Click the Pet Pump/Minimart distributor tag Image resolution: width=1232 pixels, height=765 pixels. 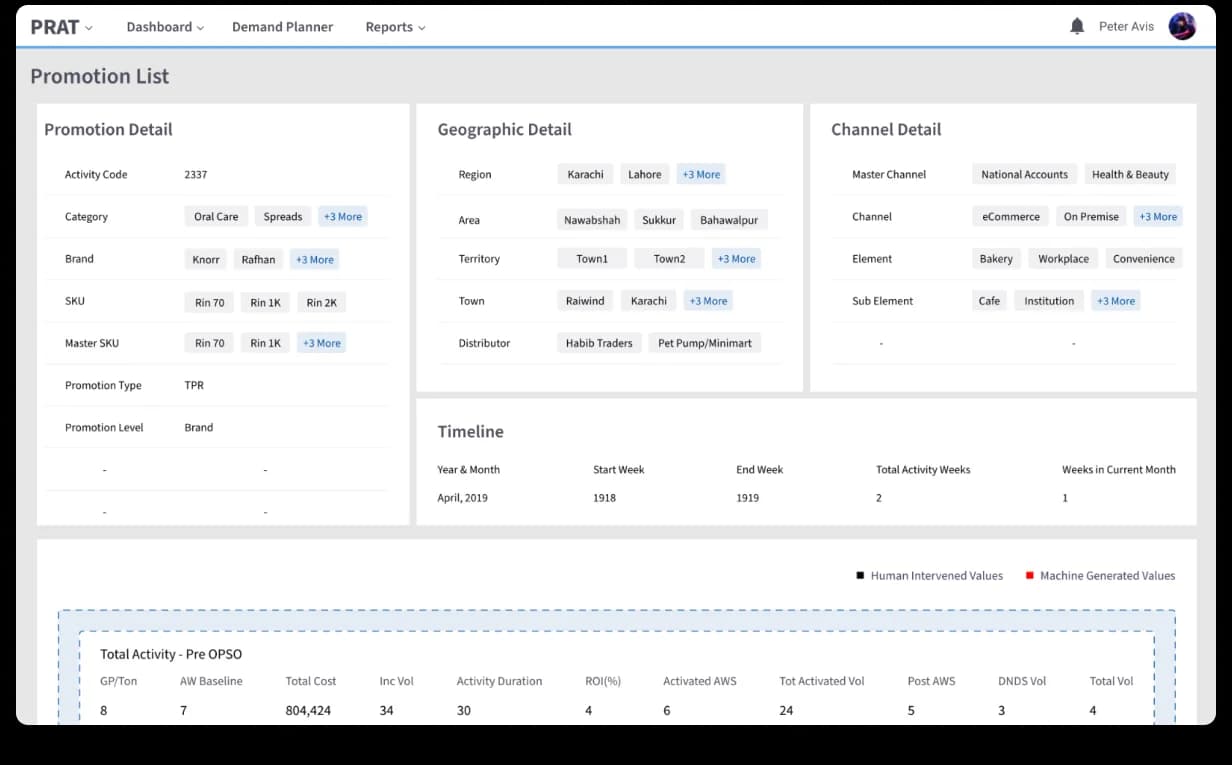(x=705, y=343)
